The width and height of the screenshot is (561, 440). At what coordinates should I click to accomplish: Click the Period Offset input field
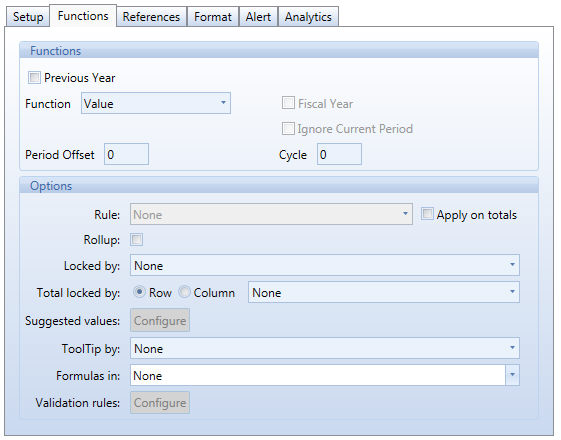pyautogui.click(x=126, y=154)
